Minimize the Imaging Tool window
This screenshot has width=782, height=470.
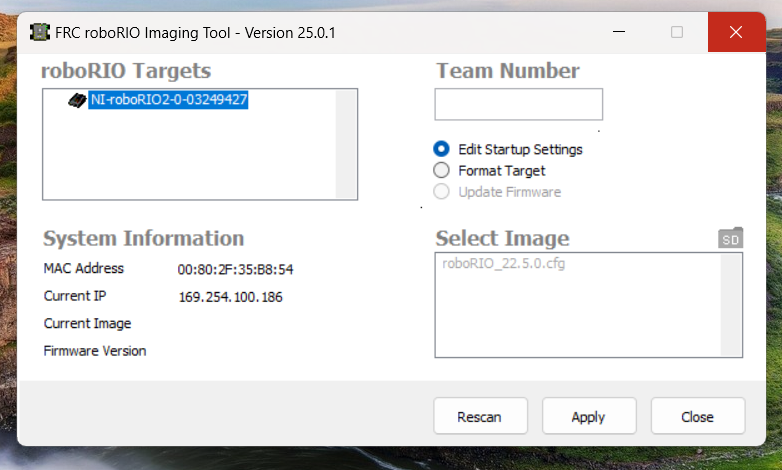[620, 32]
